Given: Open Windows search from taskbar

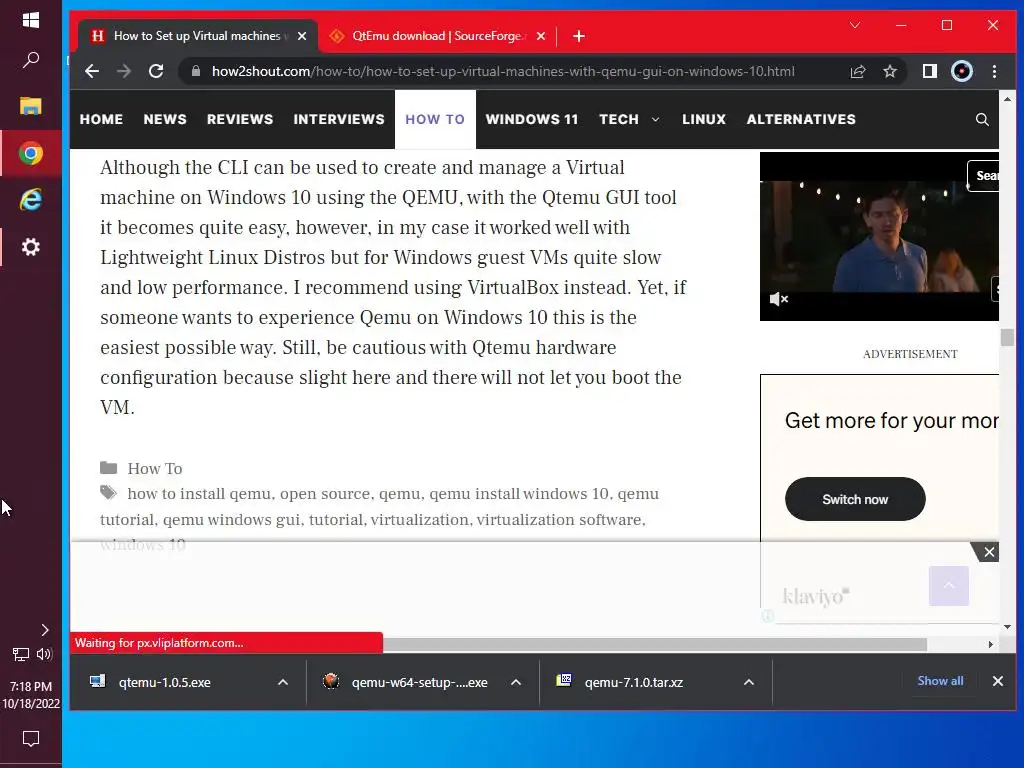Looking at the screenshot, I should (x=31, y=60).
